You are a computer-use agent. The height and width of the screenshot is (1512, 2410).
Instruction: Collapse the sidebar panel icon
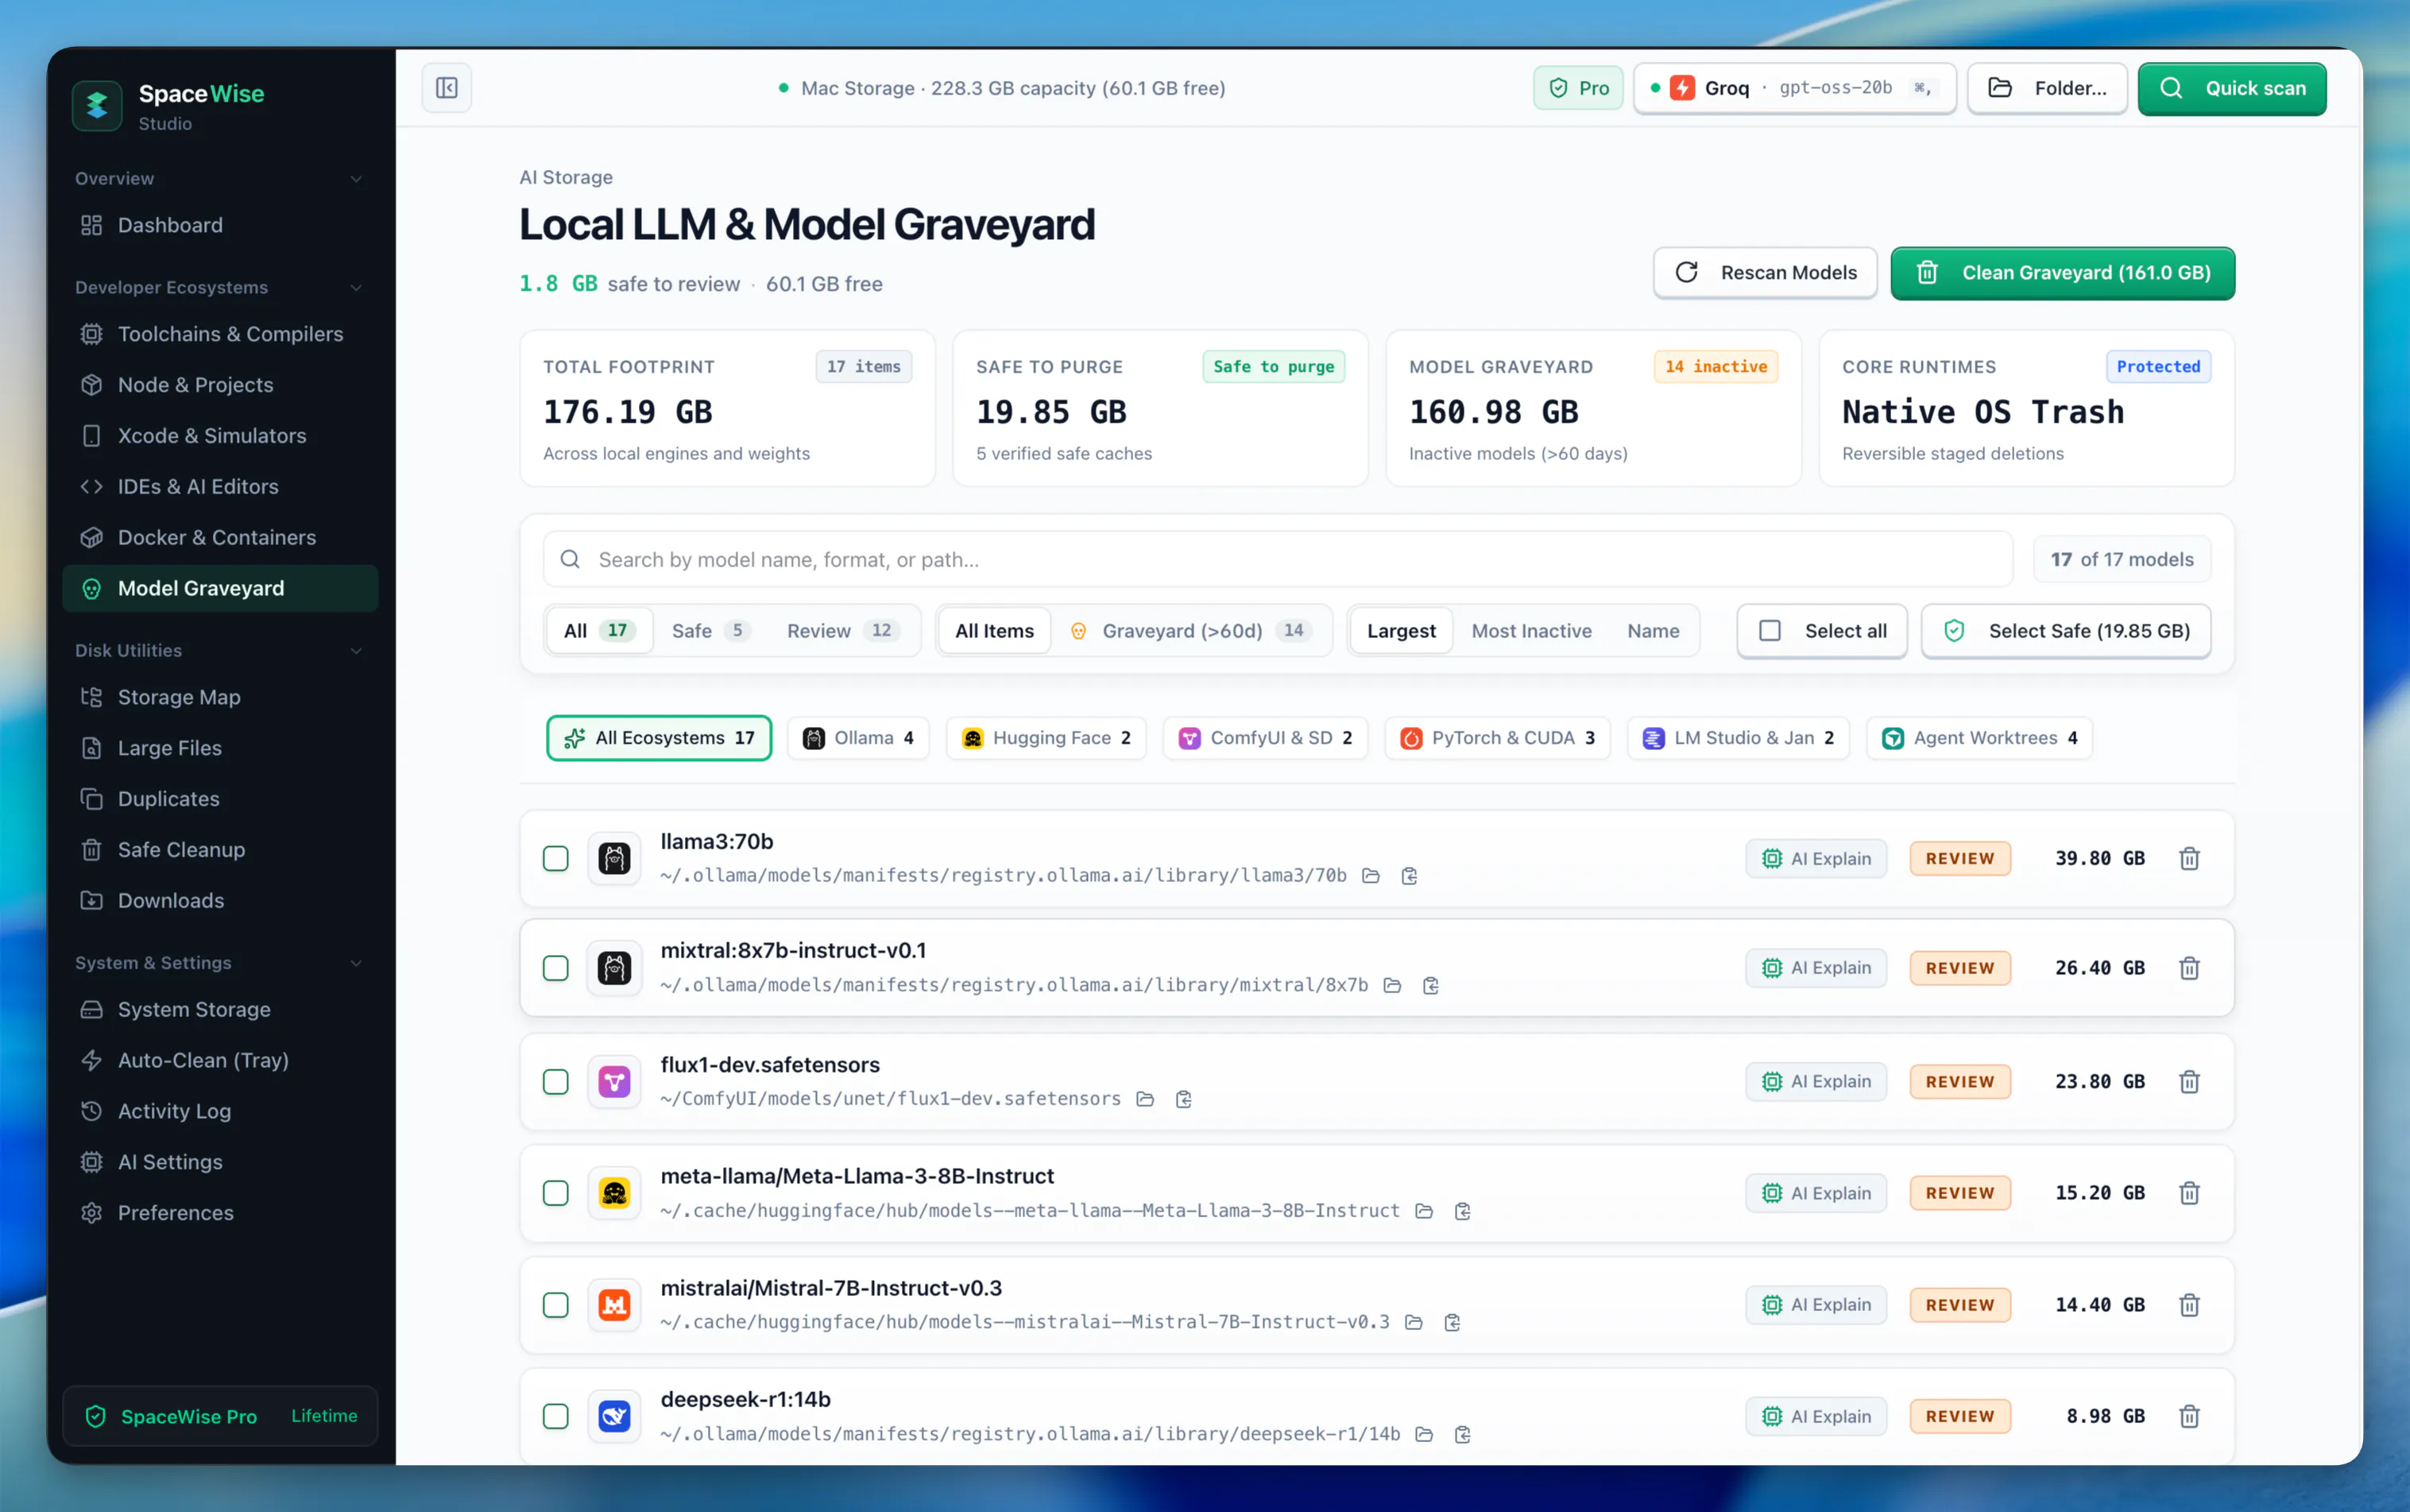(x=446, y=88)
